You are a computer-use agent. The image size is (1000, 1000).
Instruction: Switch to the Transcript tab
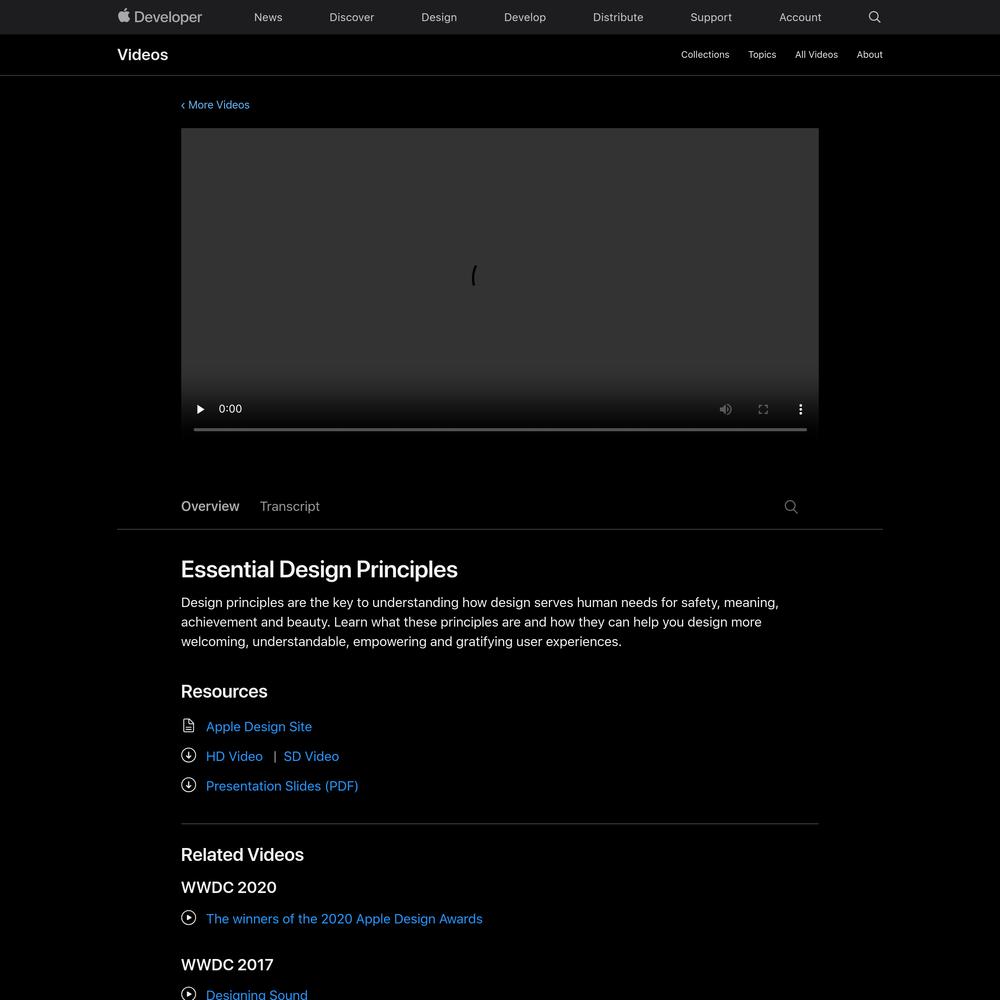[290, 506]
